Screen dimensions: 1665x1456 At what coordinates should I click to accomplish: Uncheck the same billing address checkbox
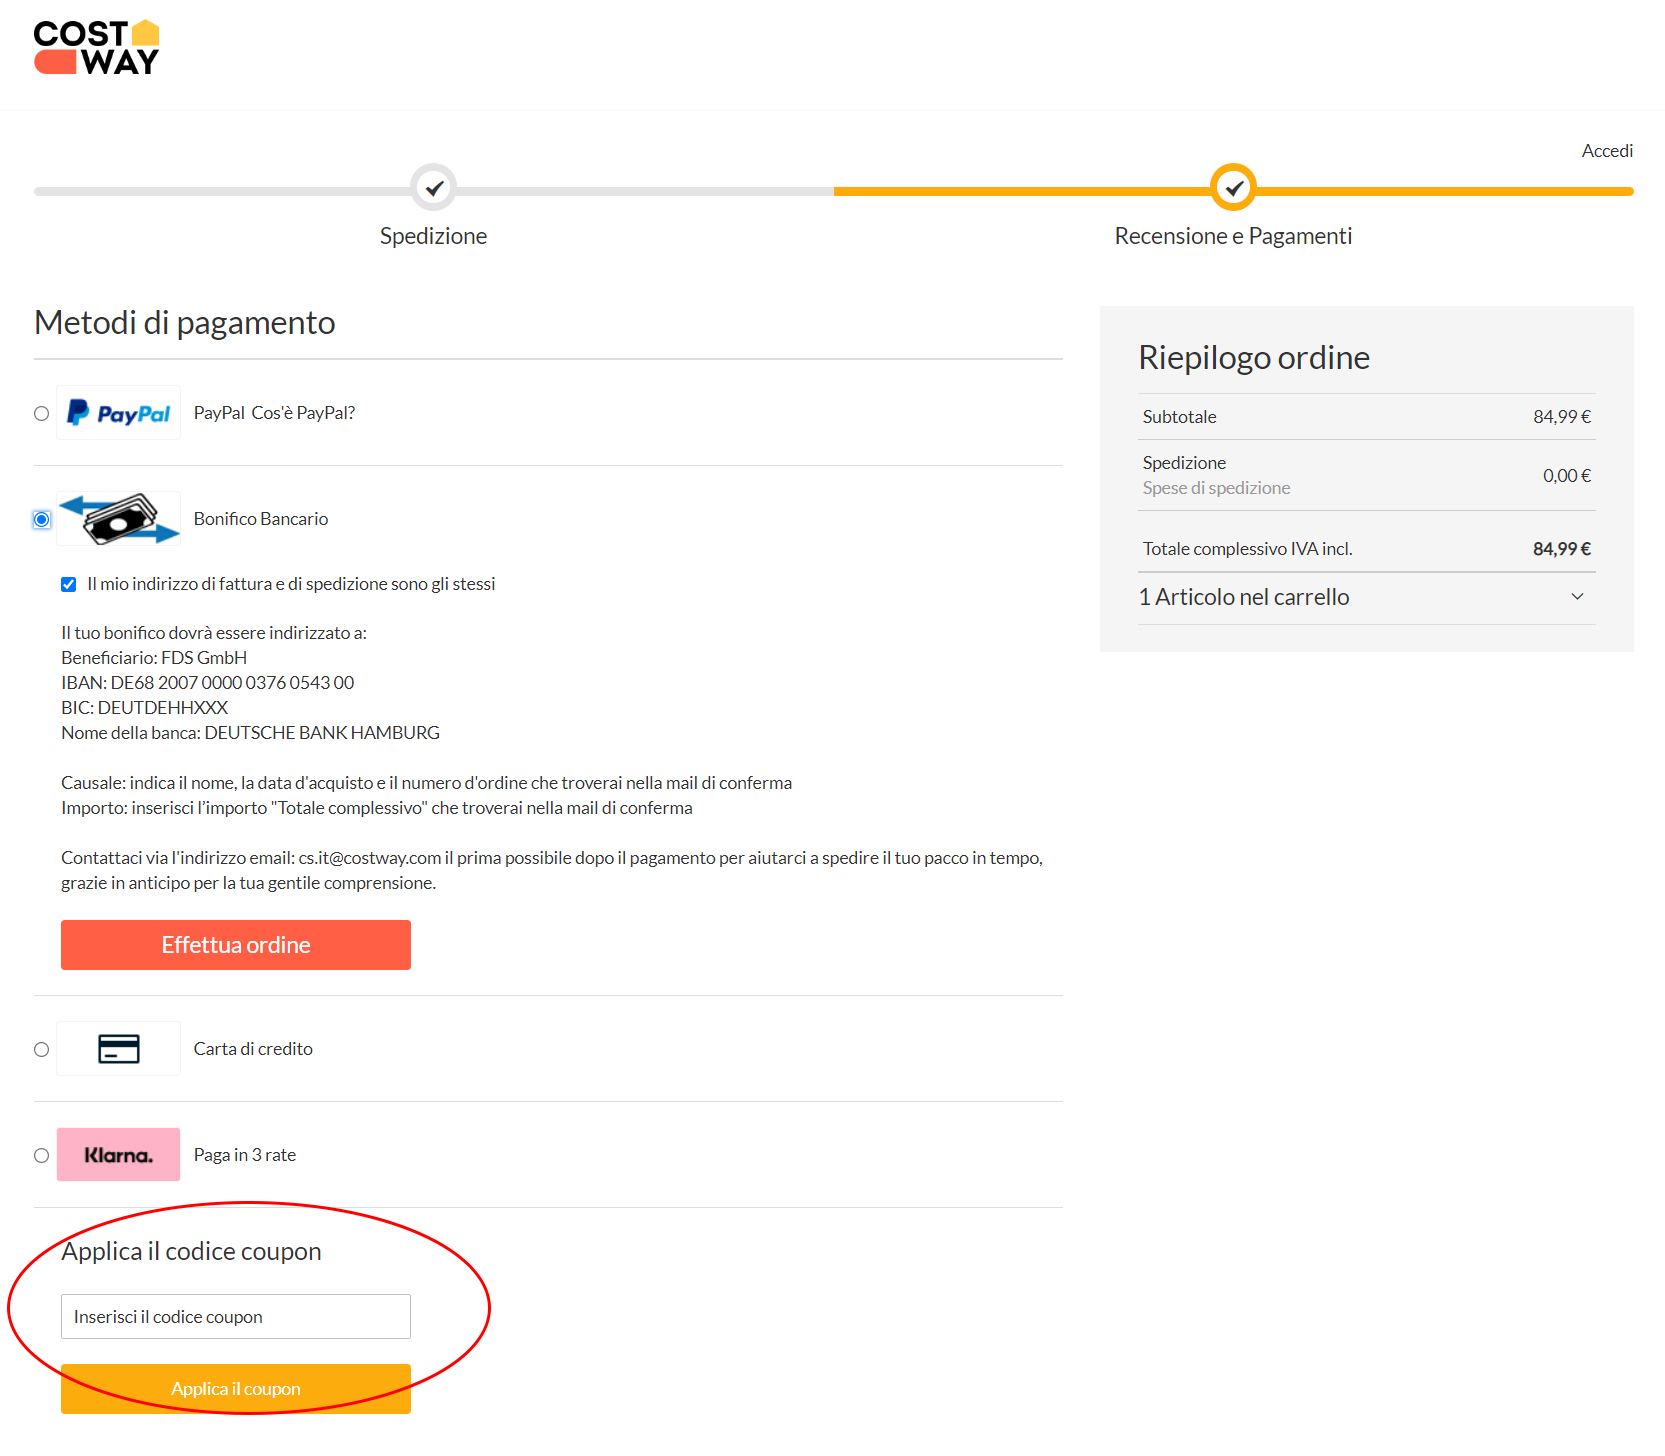point(68,584)
